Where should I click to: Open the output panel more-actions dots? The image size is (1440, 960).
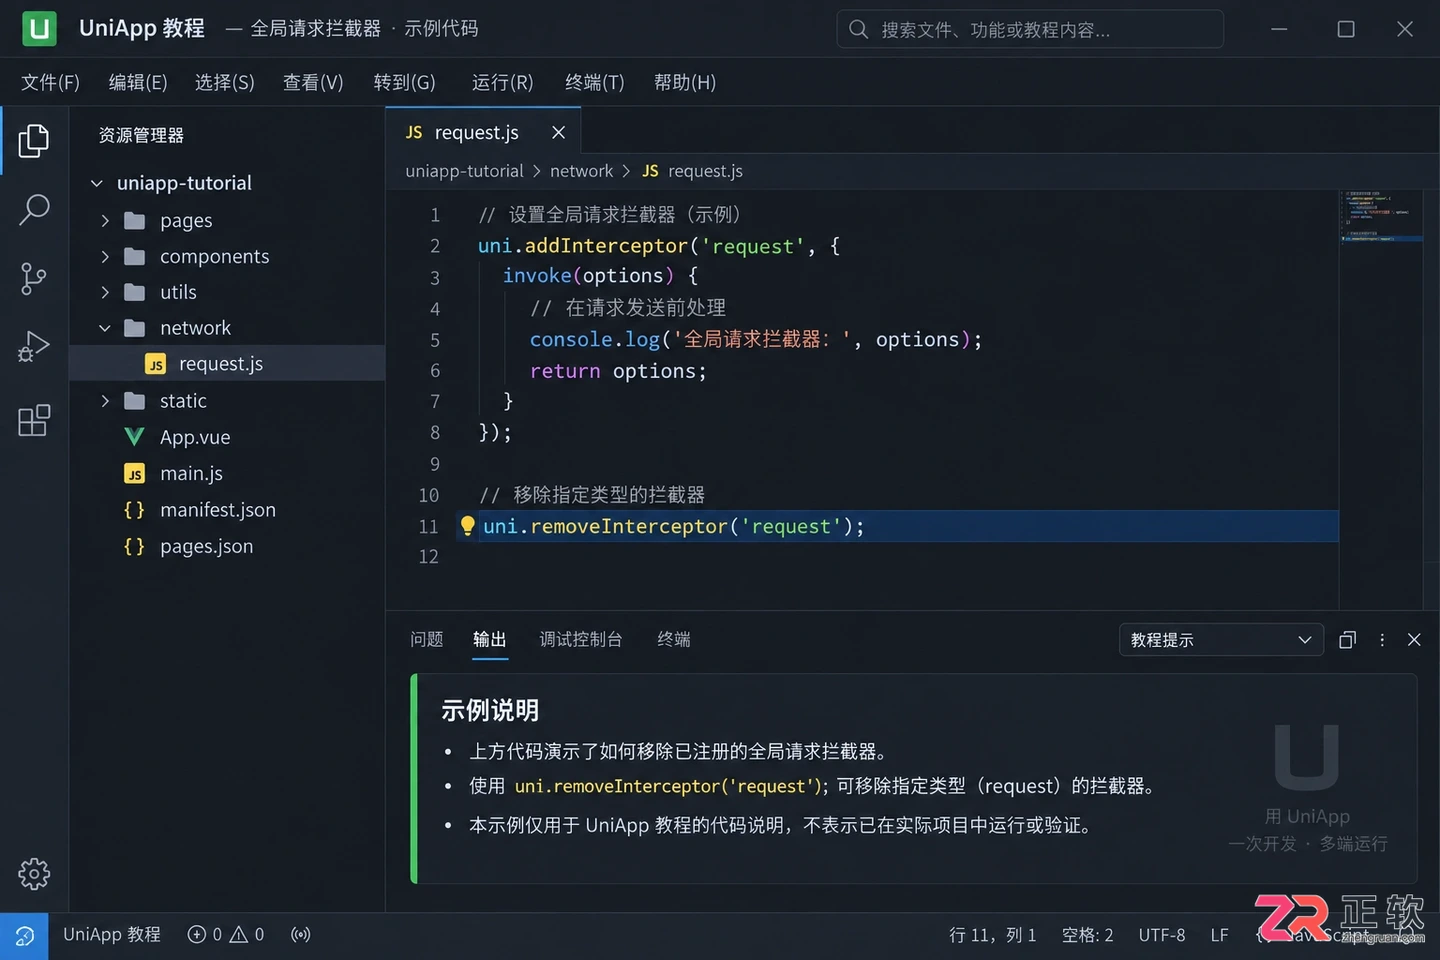(x=1382, y=640)
